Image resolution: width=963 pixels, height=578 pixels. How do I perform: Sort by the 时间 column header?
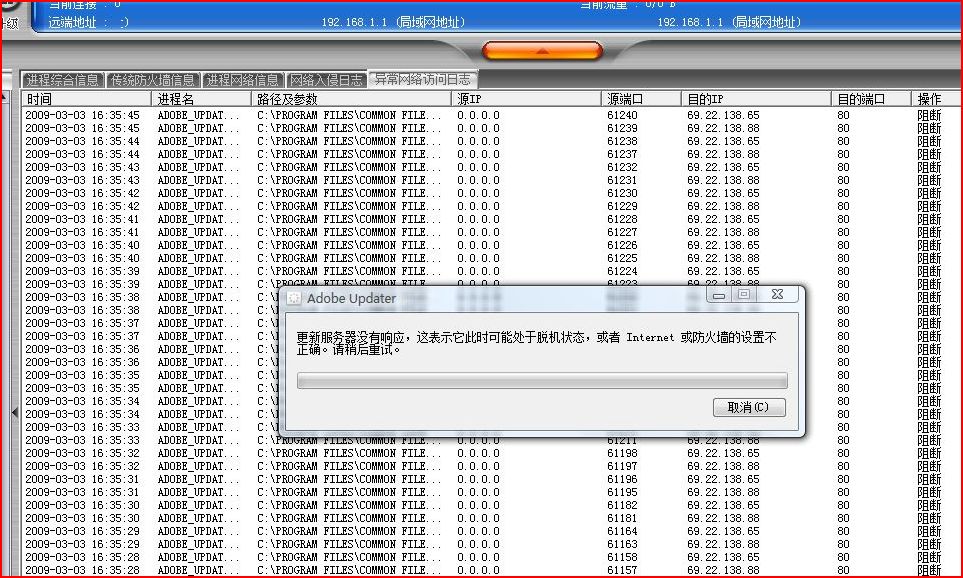[87, 99]
